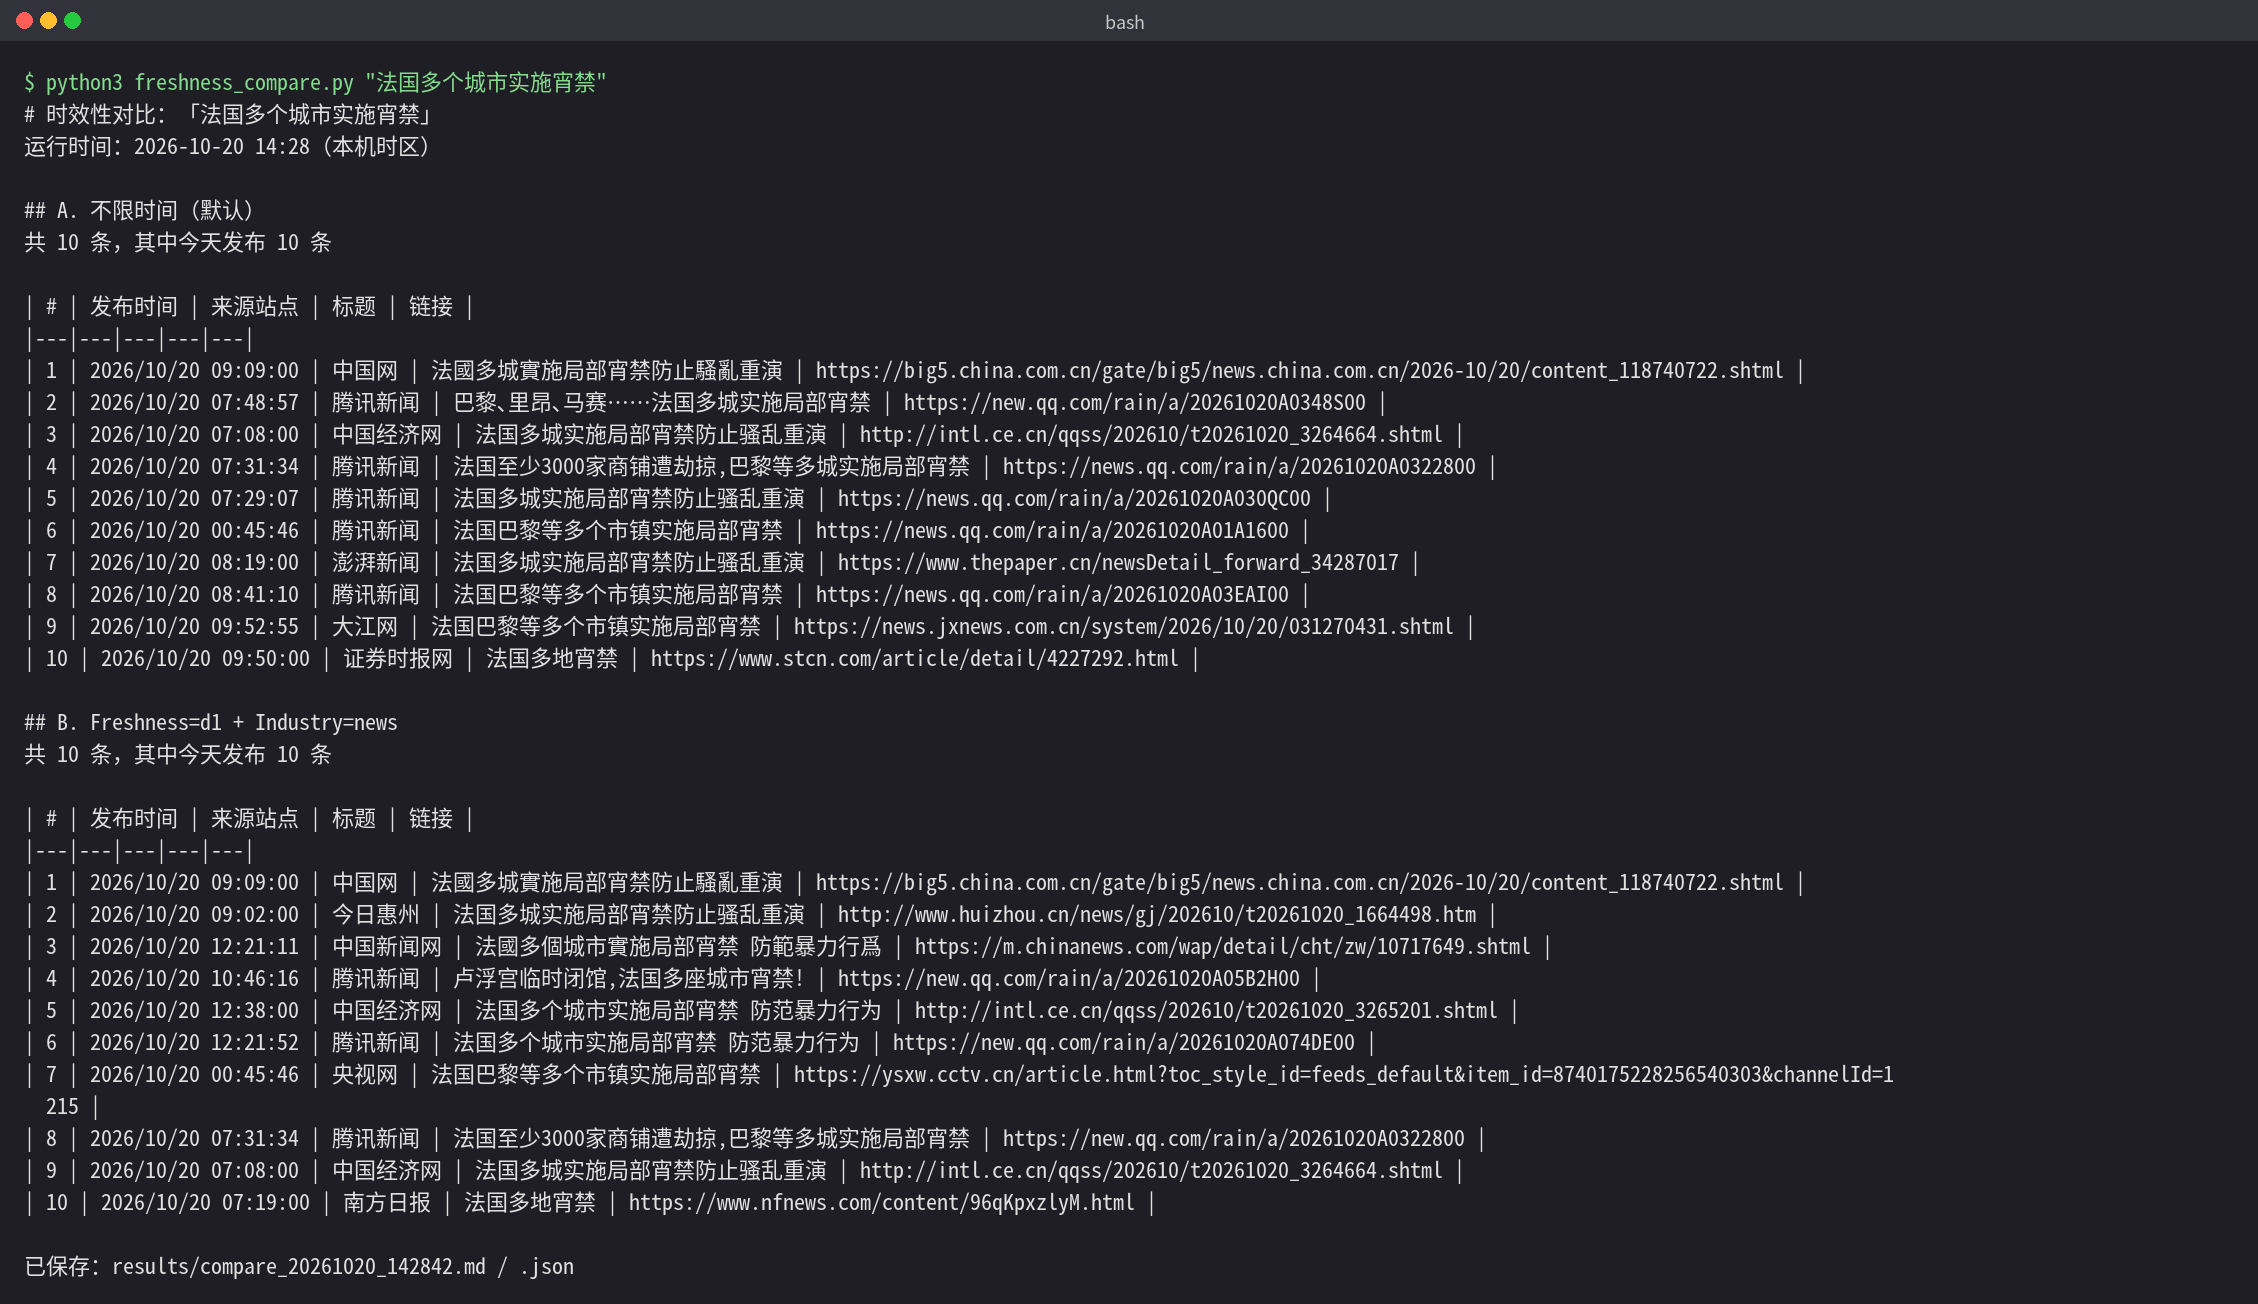Open the huizhou.cn news link
The height and width of the screenshot is (1304, 2258).
[1156, 915]
